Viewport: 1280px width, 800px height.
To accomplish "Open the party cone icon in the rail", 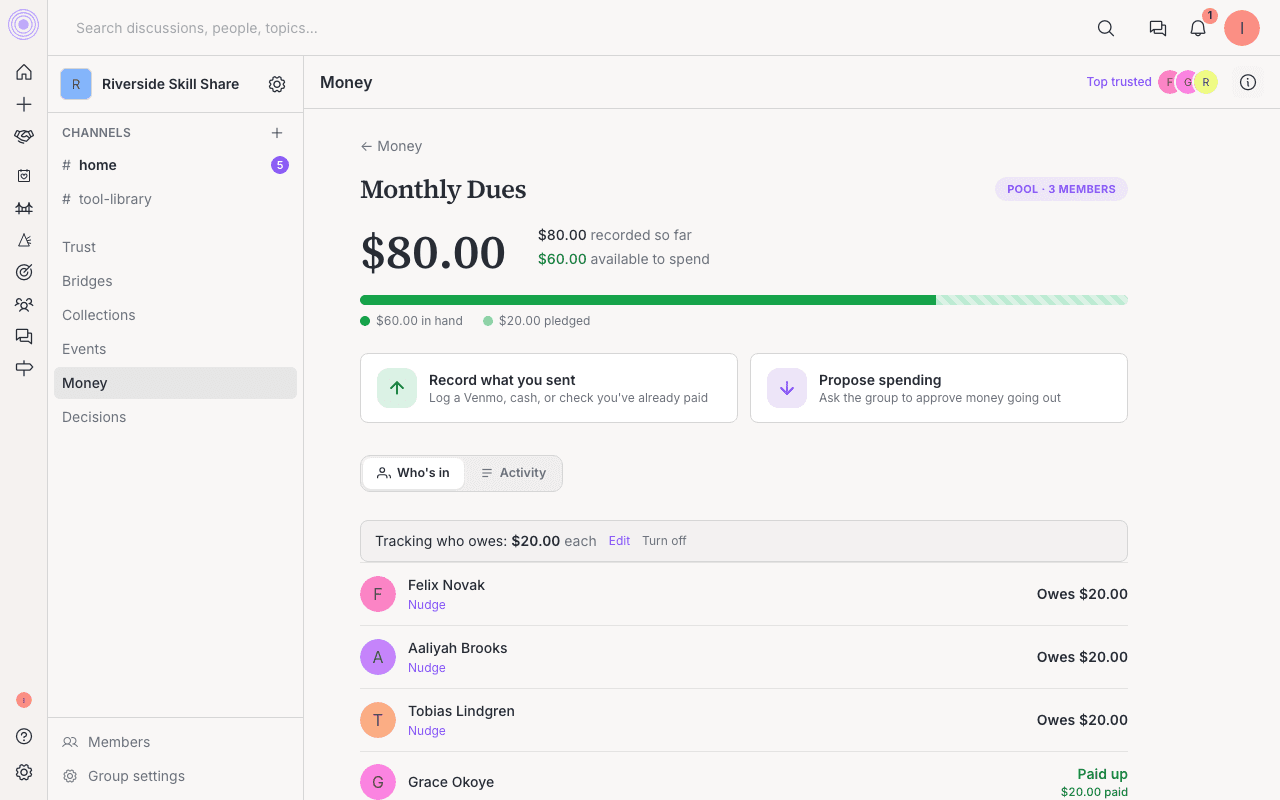I will click(x=24, y=240).
